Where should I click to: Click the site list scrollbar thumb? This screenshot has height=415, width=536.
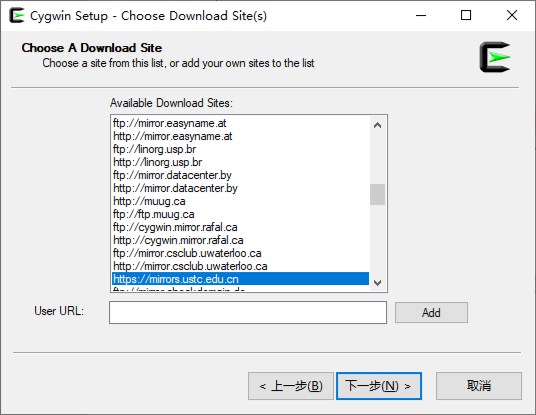[377, 195]
